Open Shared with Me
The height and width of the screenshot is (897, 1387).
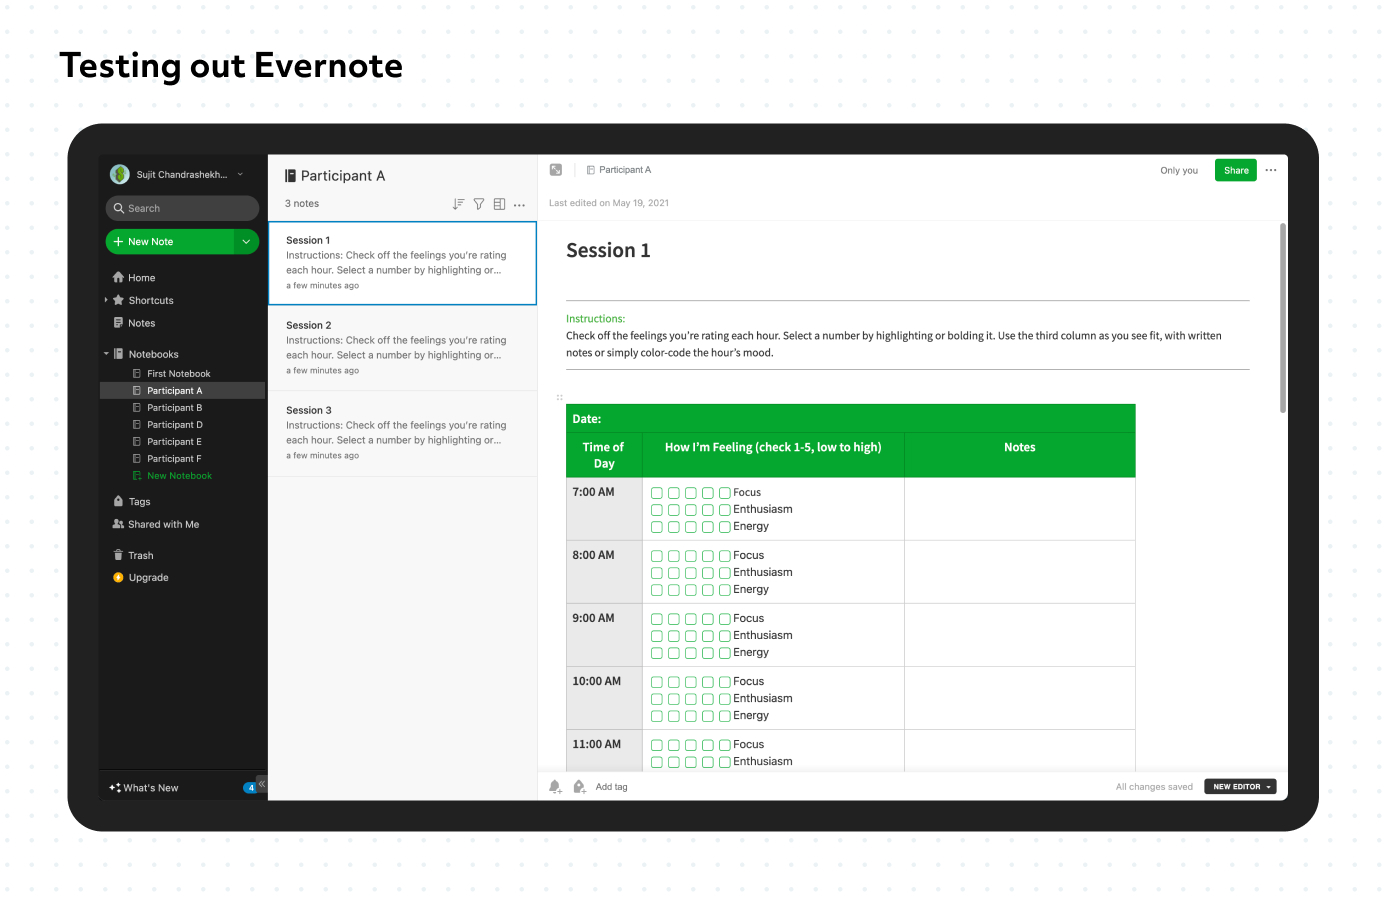coord(163,524)
